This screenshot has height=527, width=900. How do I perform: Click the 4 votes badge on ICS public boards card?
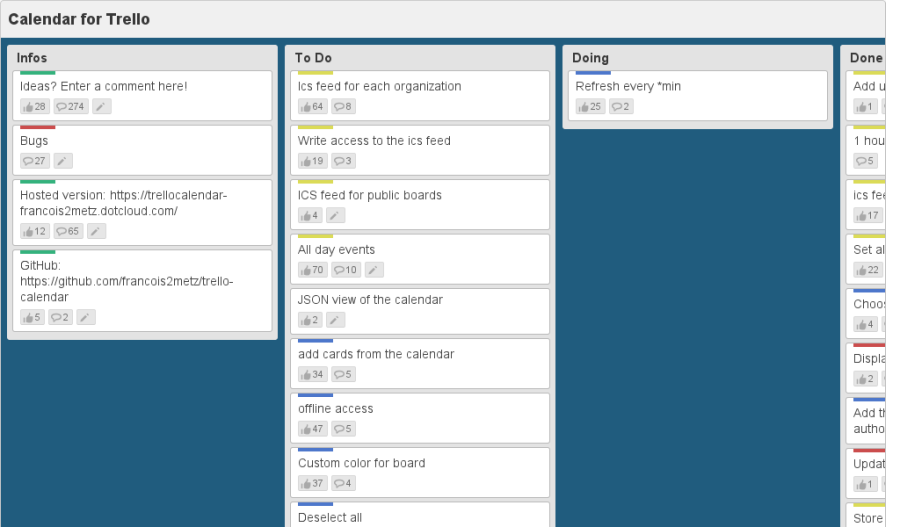[x=310, y=216]
